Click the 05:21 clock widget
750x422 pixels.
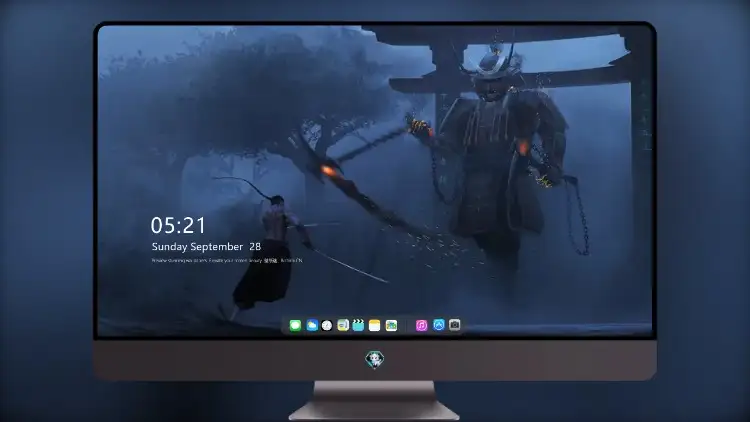[x=178, y=225]
